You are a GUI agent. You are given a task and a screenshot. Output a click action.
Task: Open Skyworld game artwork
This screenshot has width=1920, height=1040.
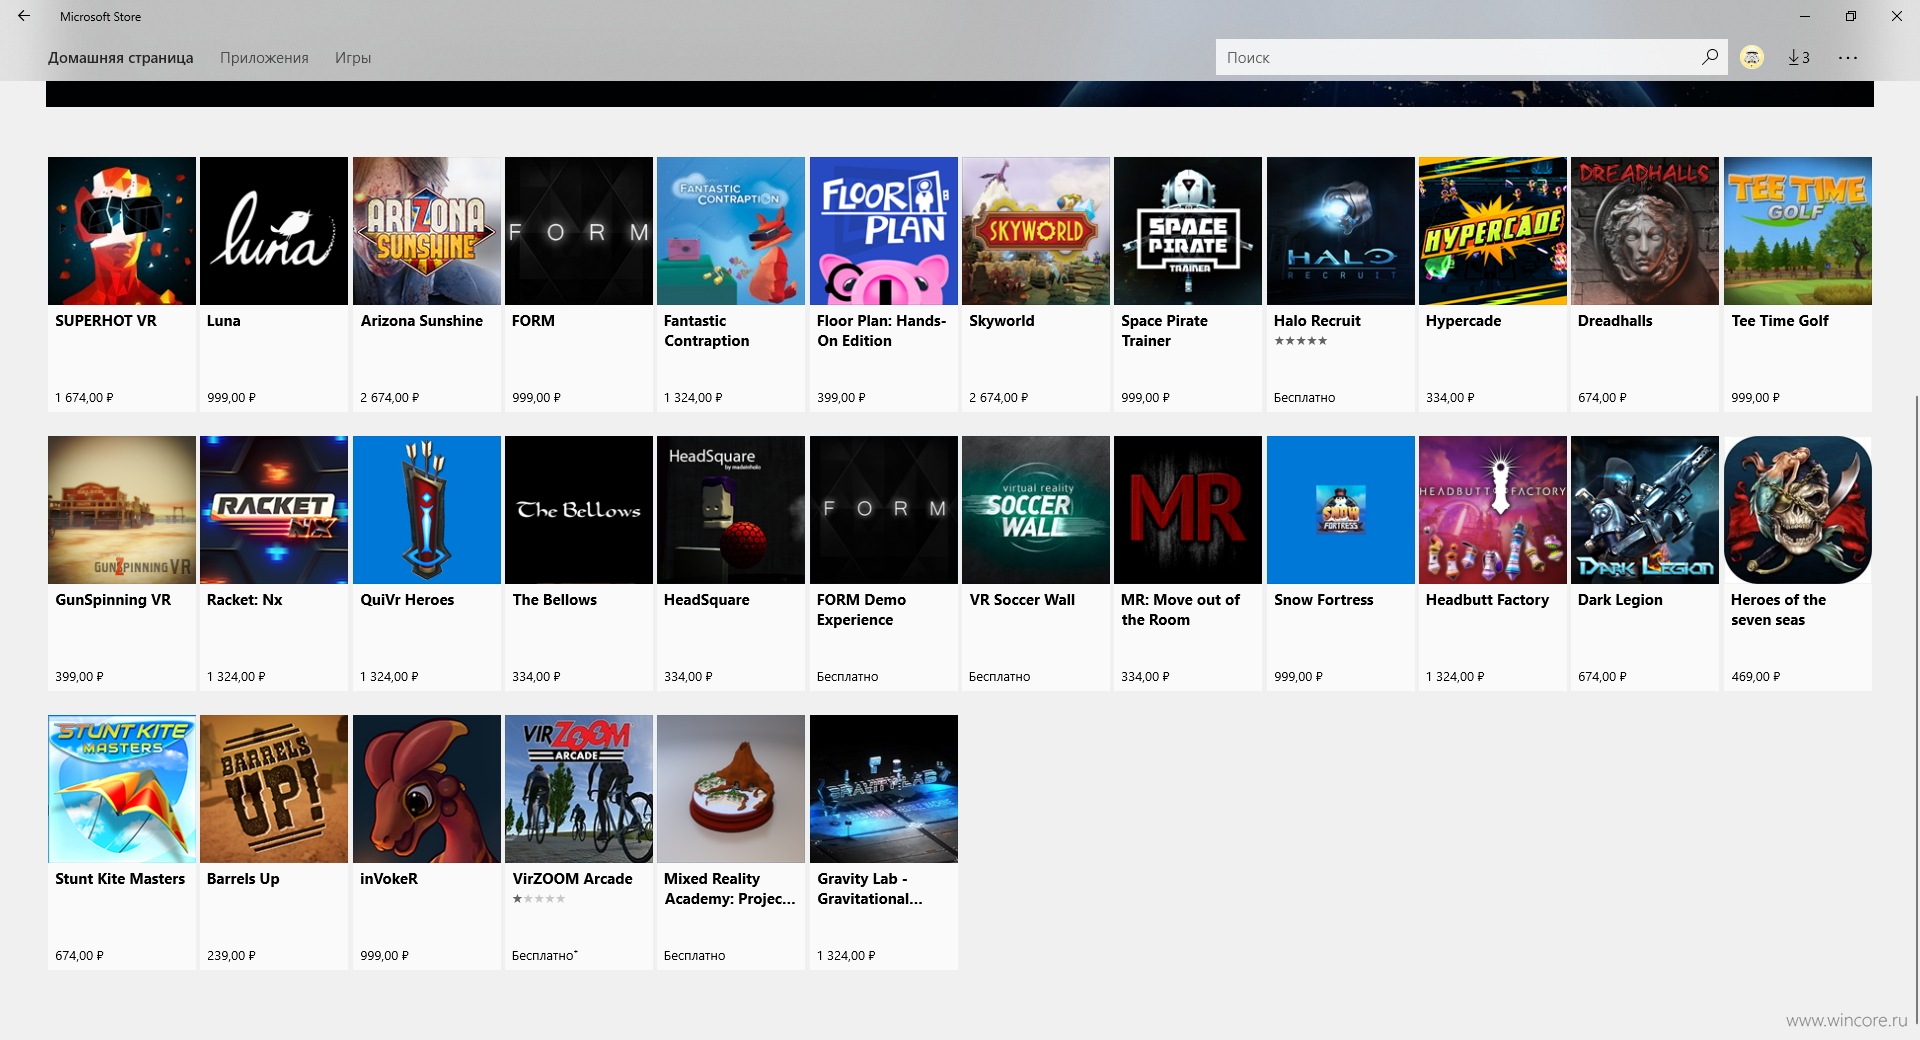pos(1036,231)
